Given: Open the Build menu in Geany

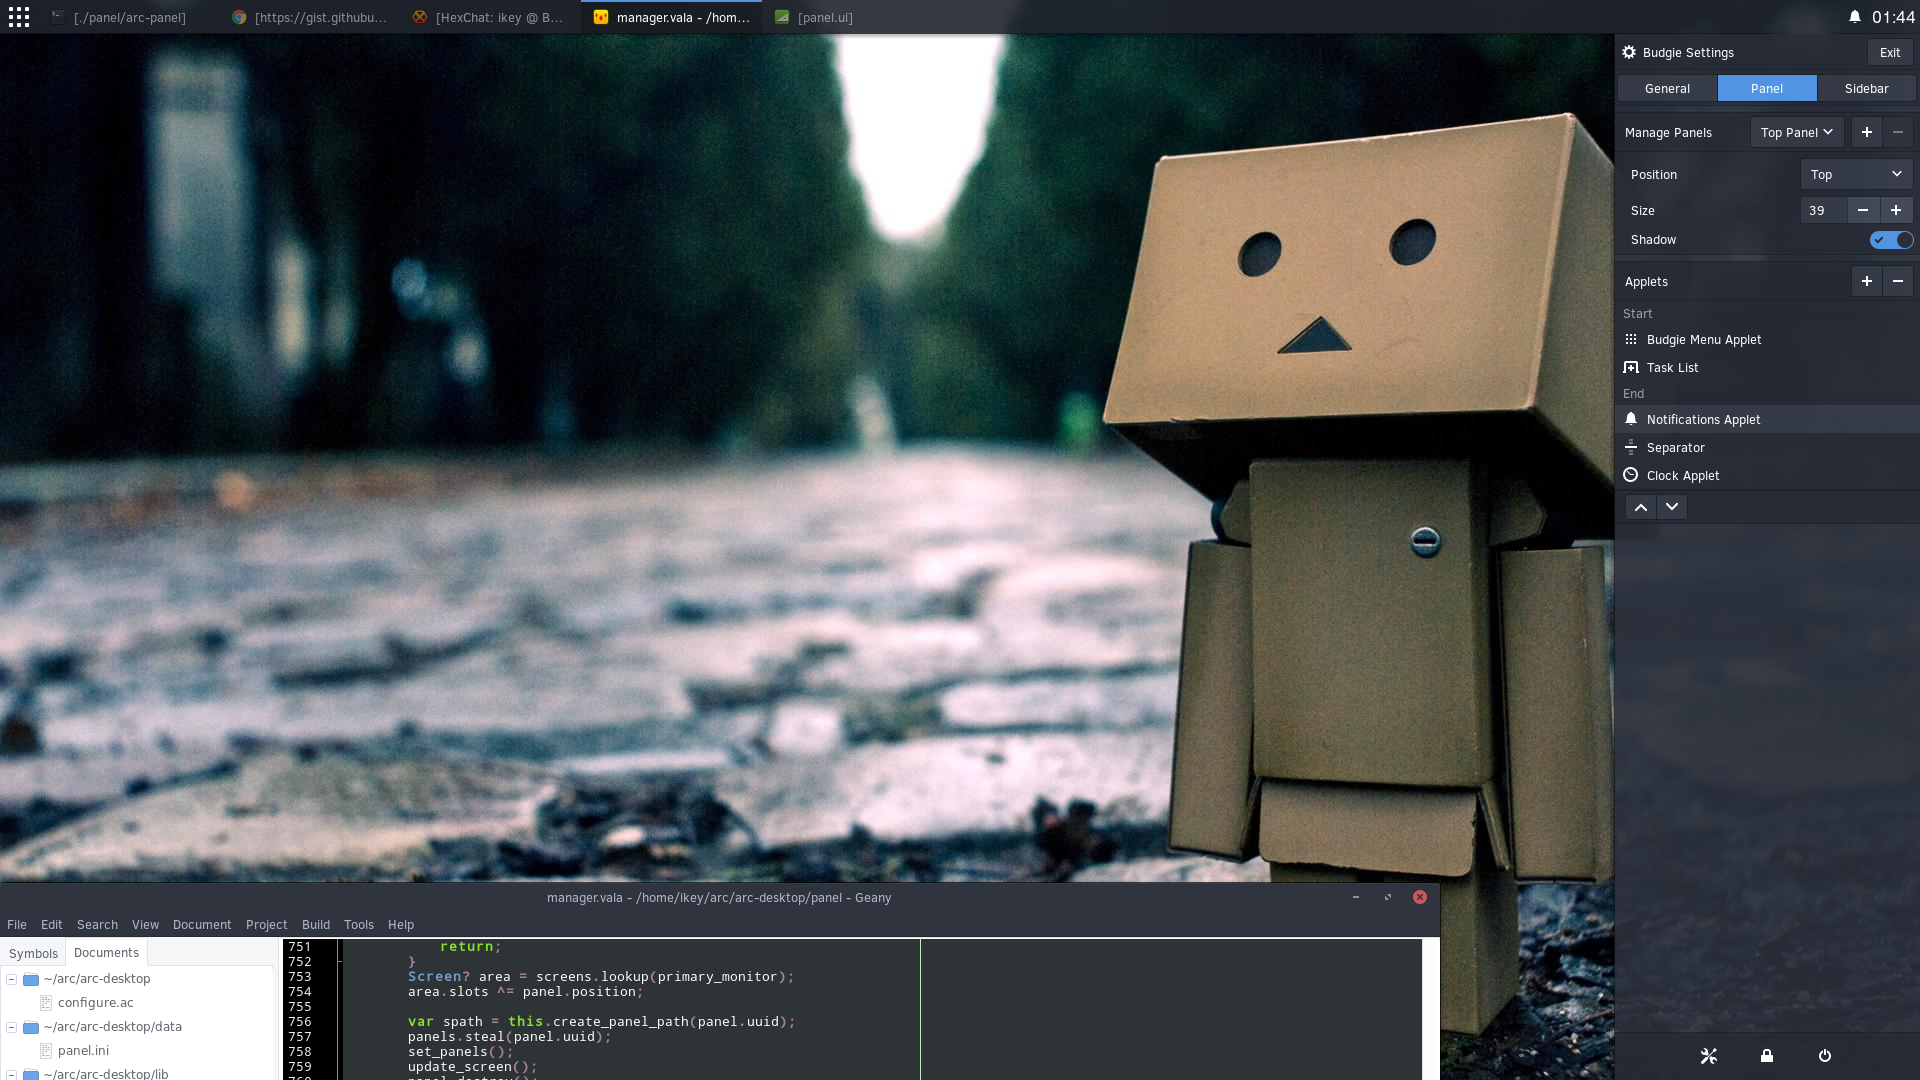Looking at the screenshot, I should (316, 924).
